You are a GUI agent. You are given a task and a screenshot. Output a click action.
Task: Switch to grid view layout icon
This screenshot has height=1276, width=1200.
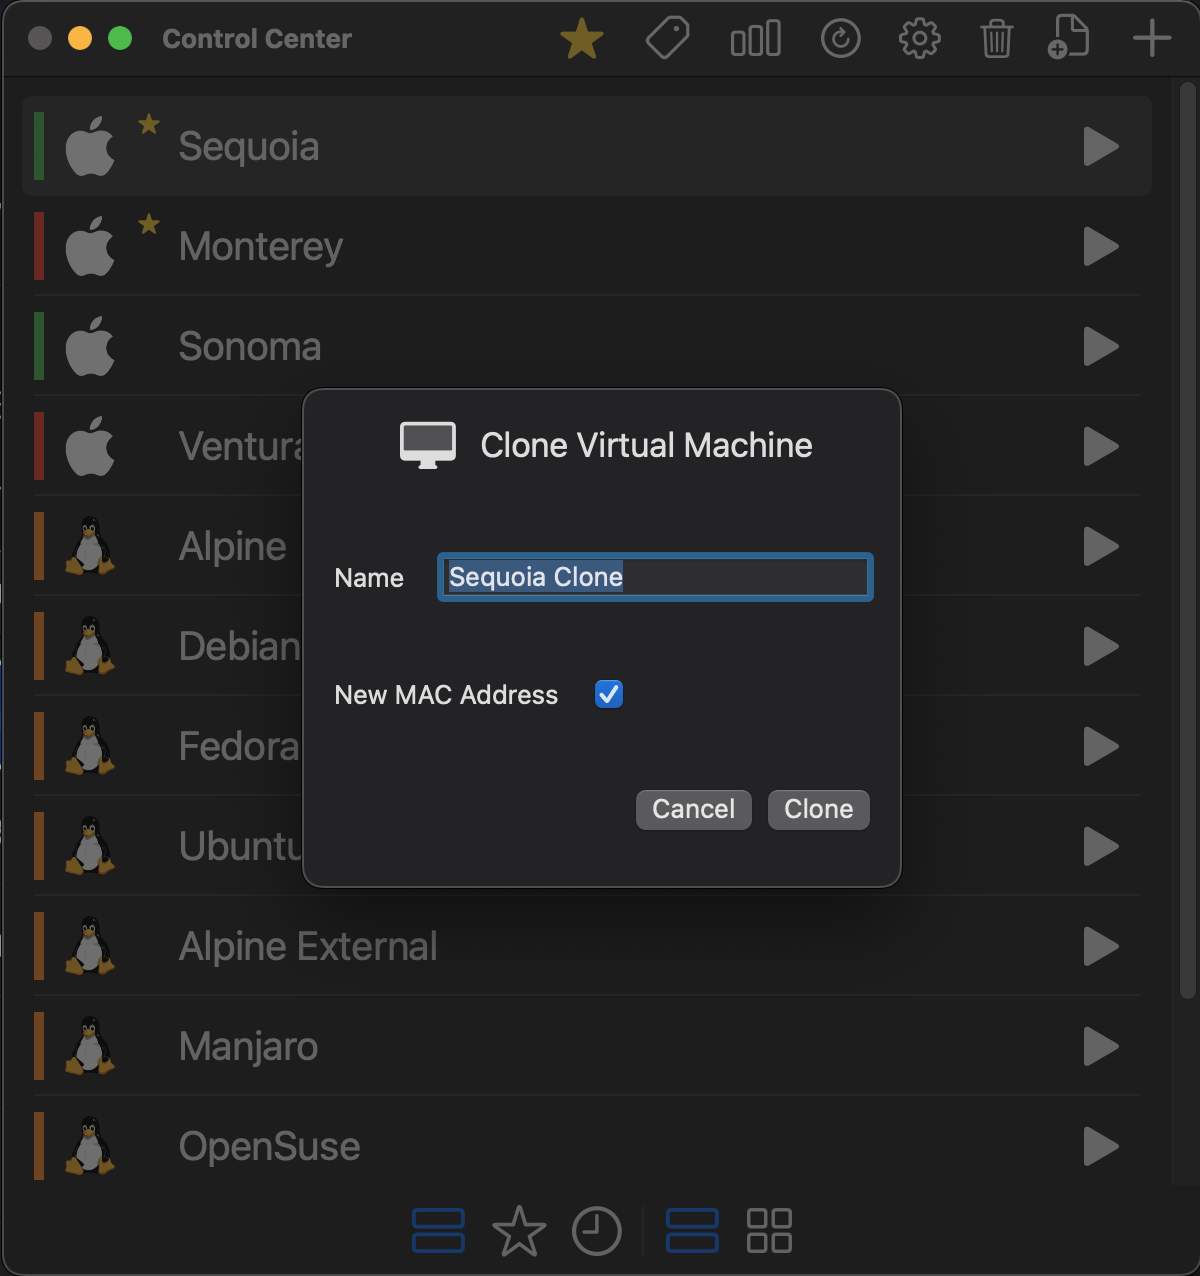tap(770, 1231)
